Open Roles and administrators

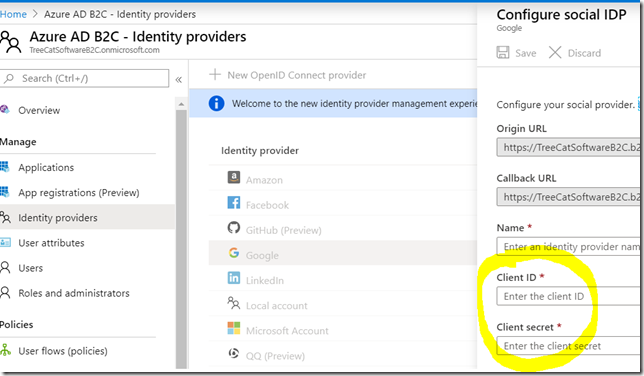click(x=74, y=293)
